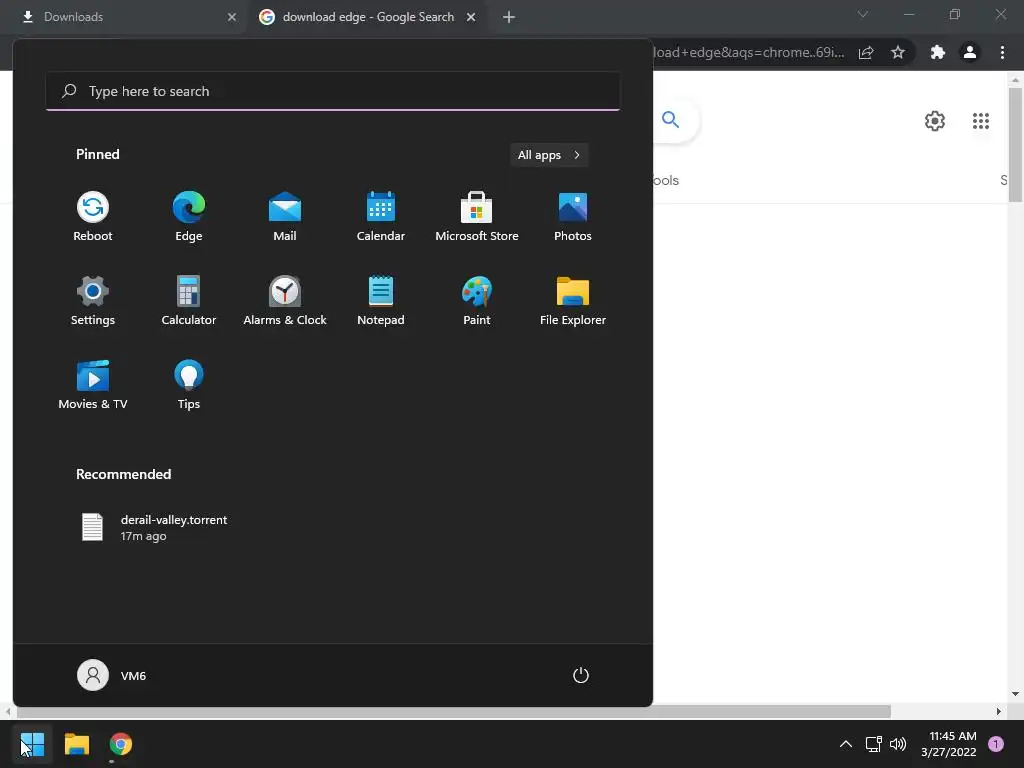The width and height of the screenshot is (1024, 768).
Task: Launch Edge from pinned apps
Action: [189, 217]
